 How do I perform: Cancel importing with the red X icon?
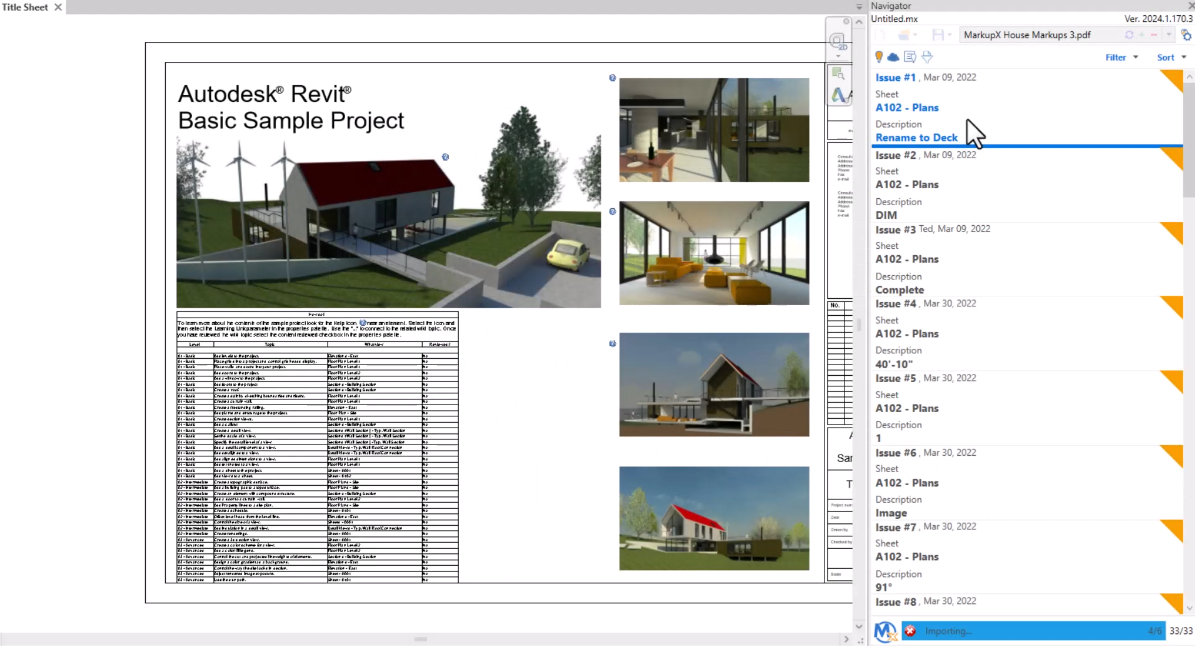tap(910, 631)
